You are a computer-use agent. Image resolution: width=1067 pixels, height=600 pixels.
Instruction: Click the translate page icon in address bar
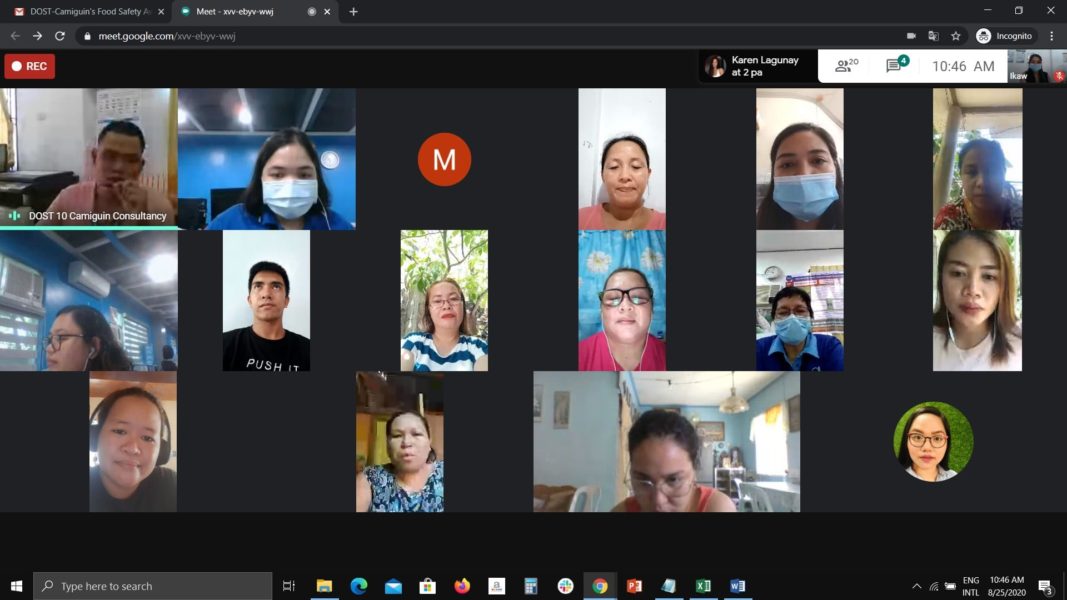point(934,36)
